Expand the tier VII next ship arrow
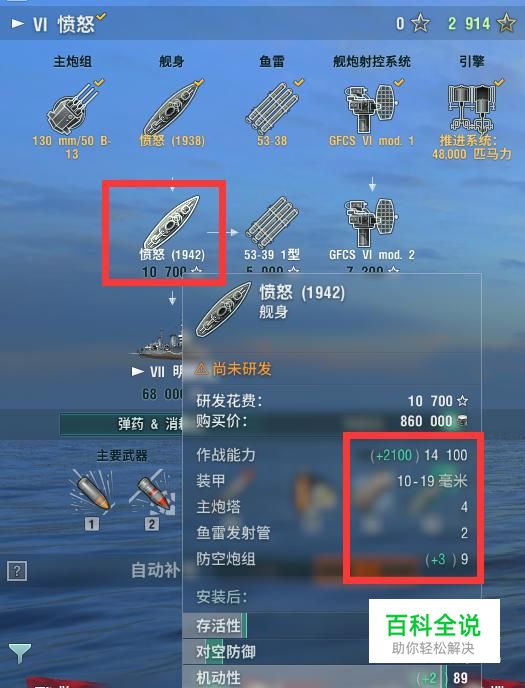The image size is (525, 688). 138,372
